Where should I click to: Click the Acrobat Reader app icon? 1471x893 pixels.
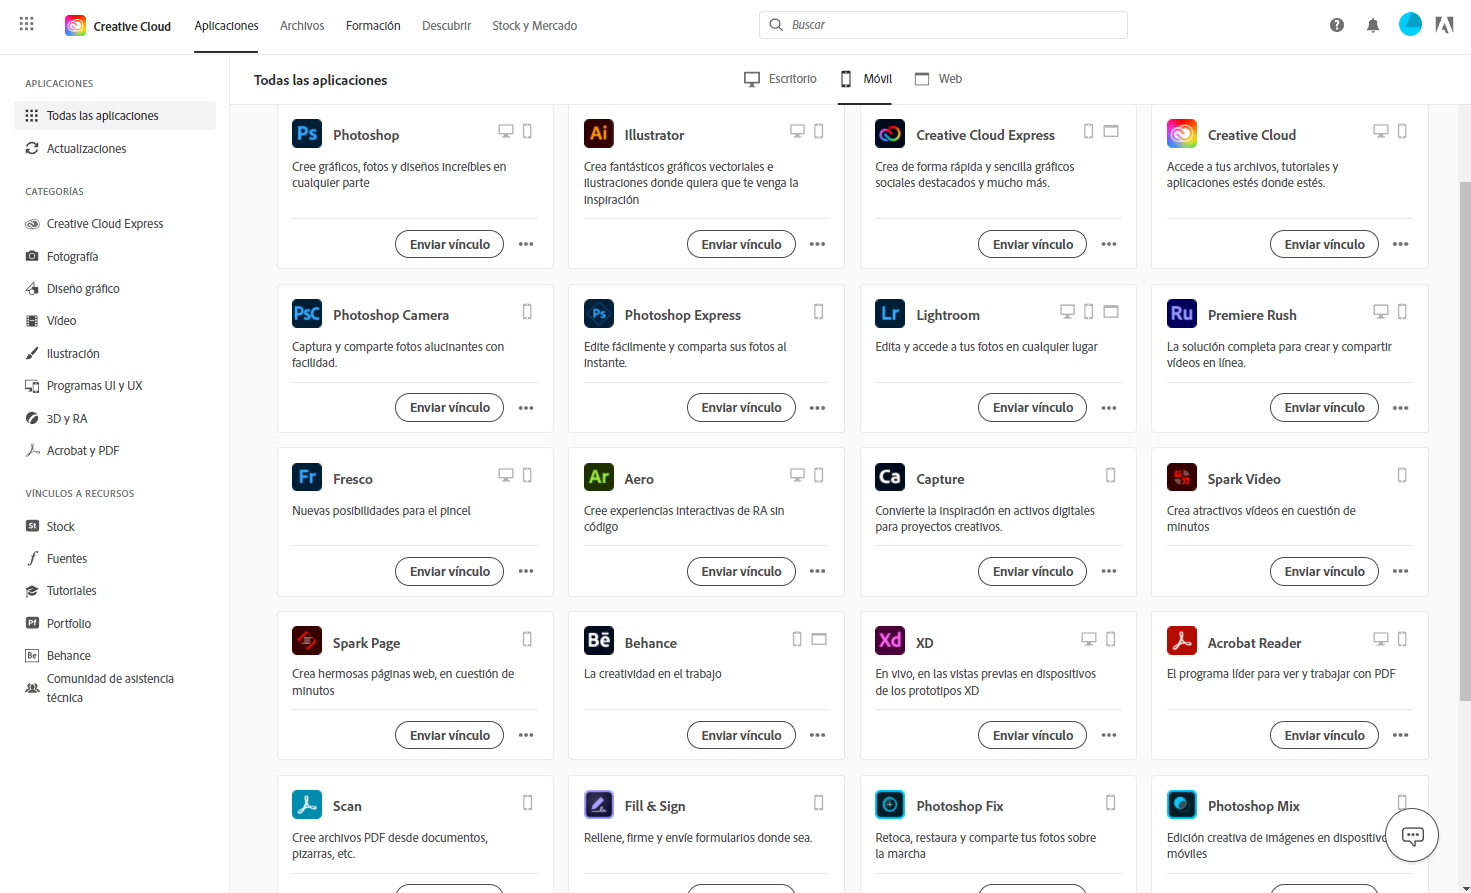click(x=1182, y=640)
